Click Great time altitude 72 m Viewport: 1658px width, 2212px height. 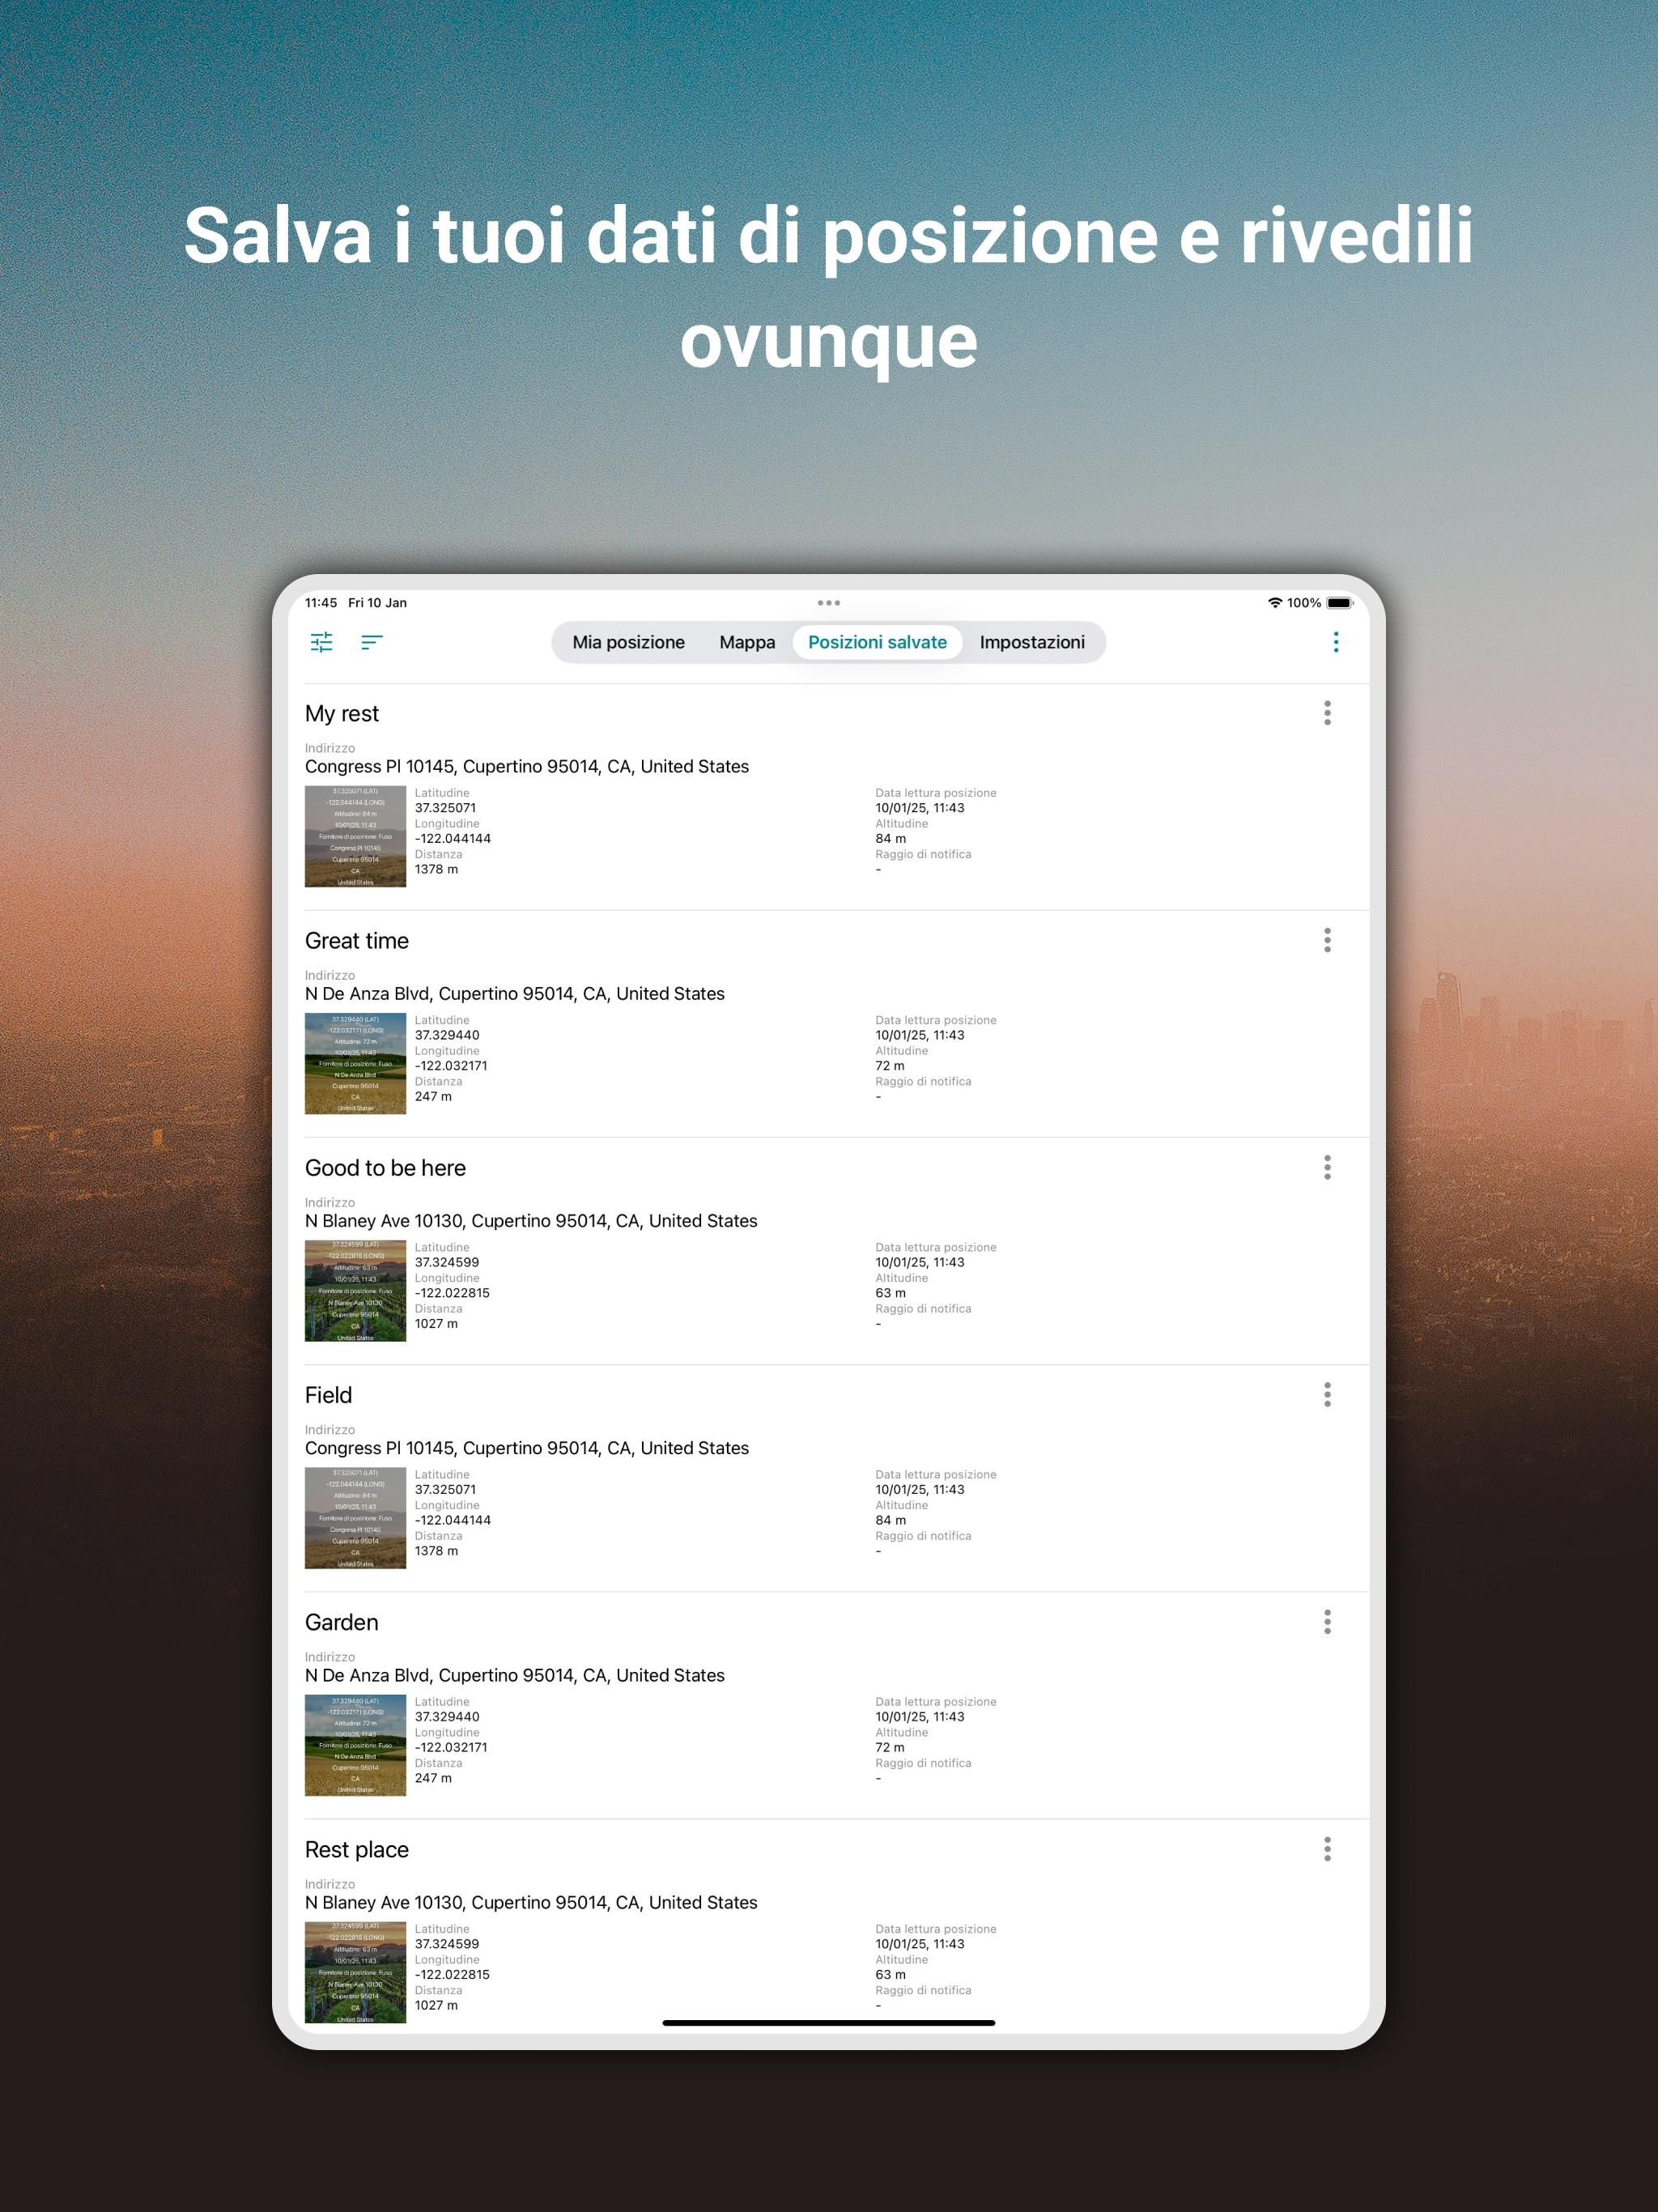coord(890,1065)
